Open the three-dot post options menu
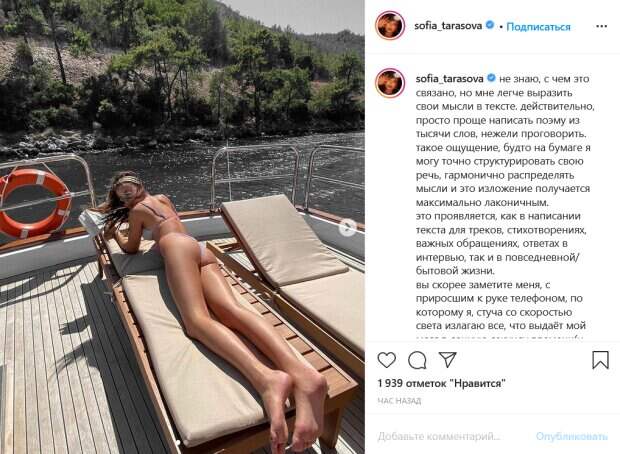Viewport: 620px width, 454px height. click(x=601, y=26)
